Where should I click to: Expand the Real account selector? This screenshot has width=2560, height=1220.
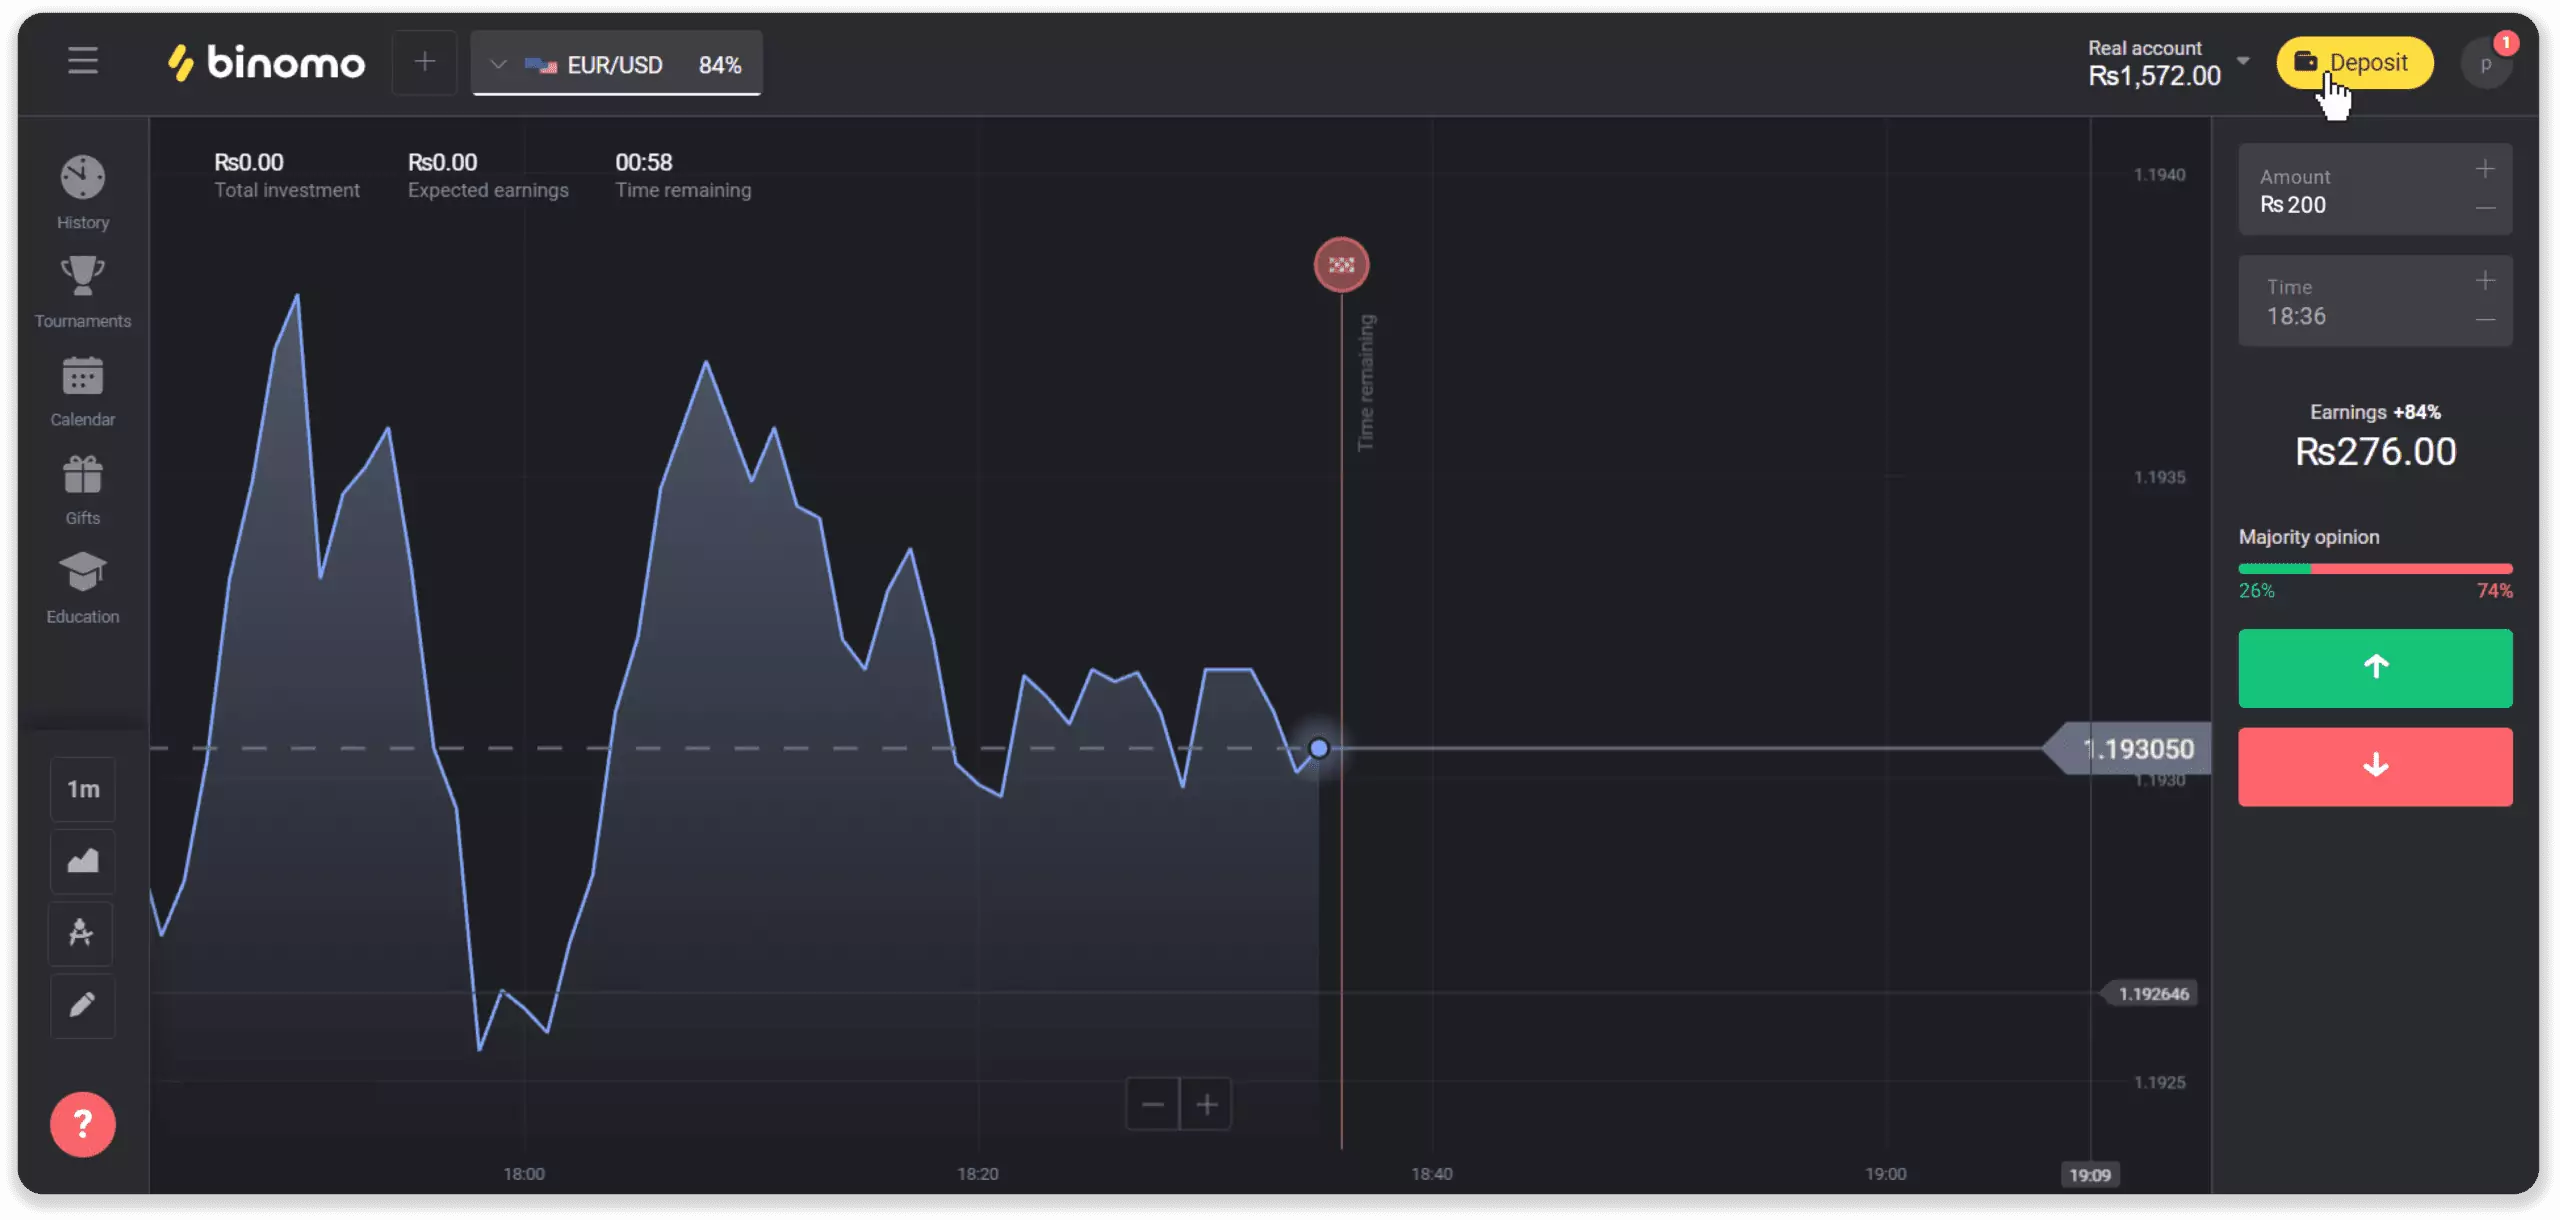tap(2245, 62)
